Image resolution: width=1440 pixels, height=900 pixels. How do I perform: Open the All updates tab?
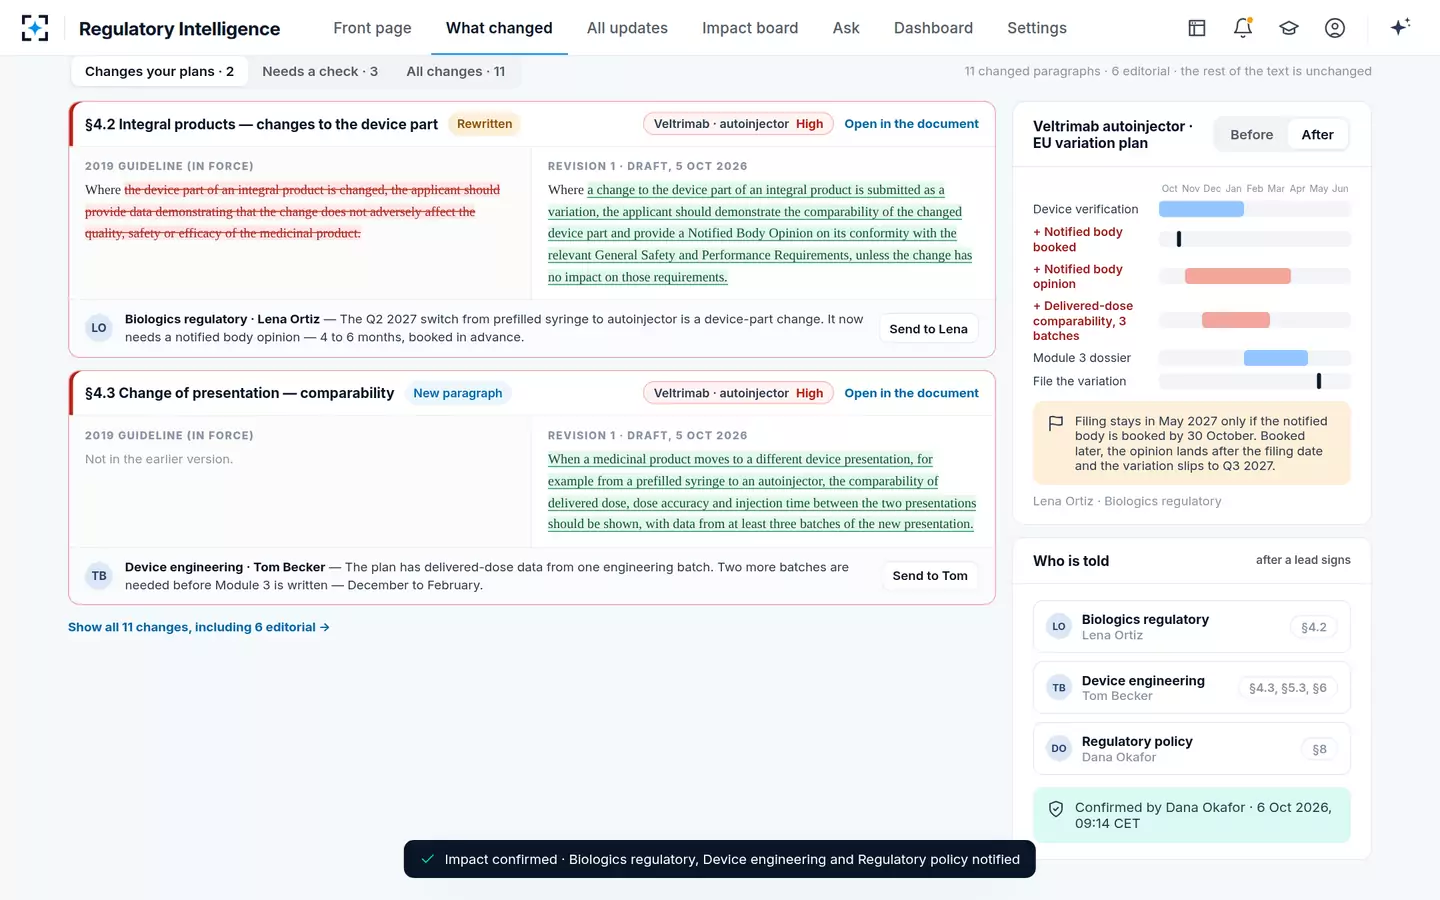point(627,28)
